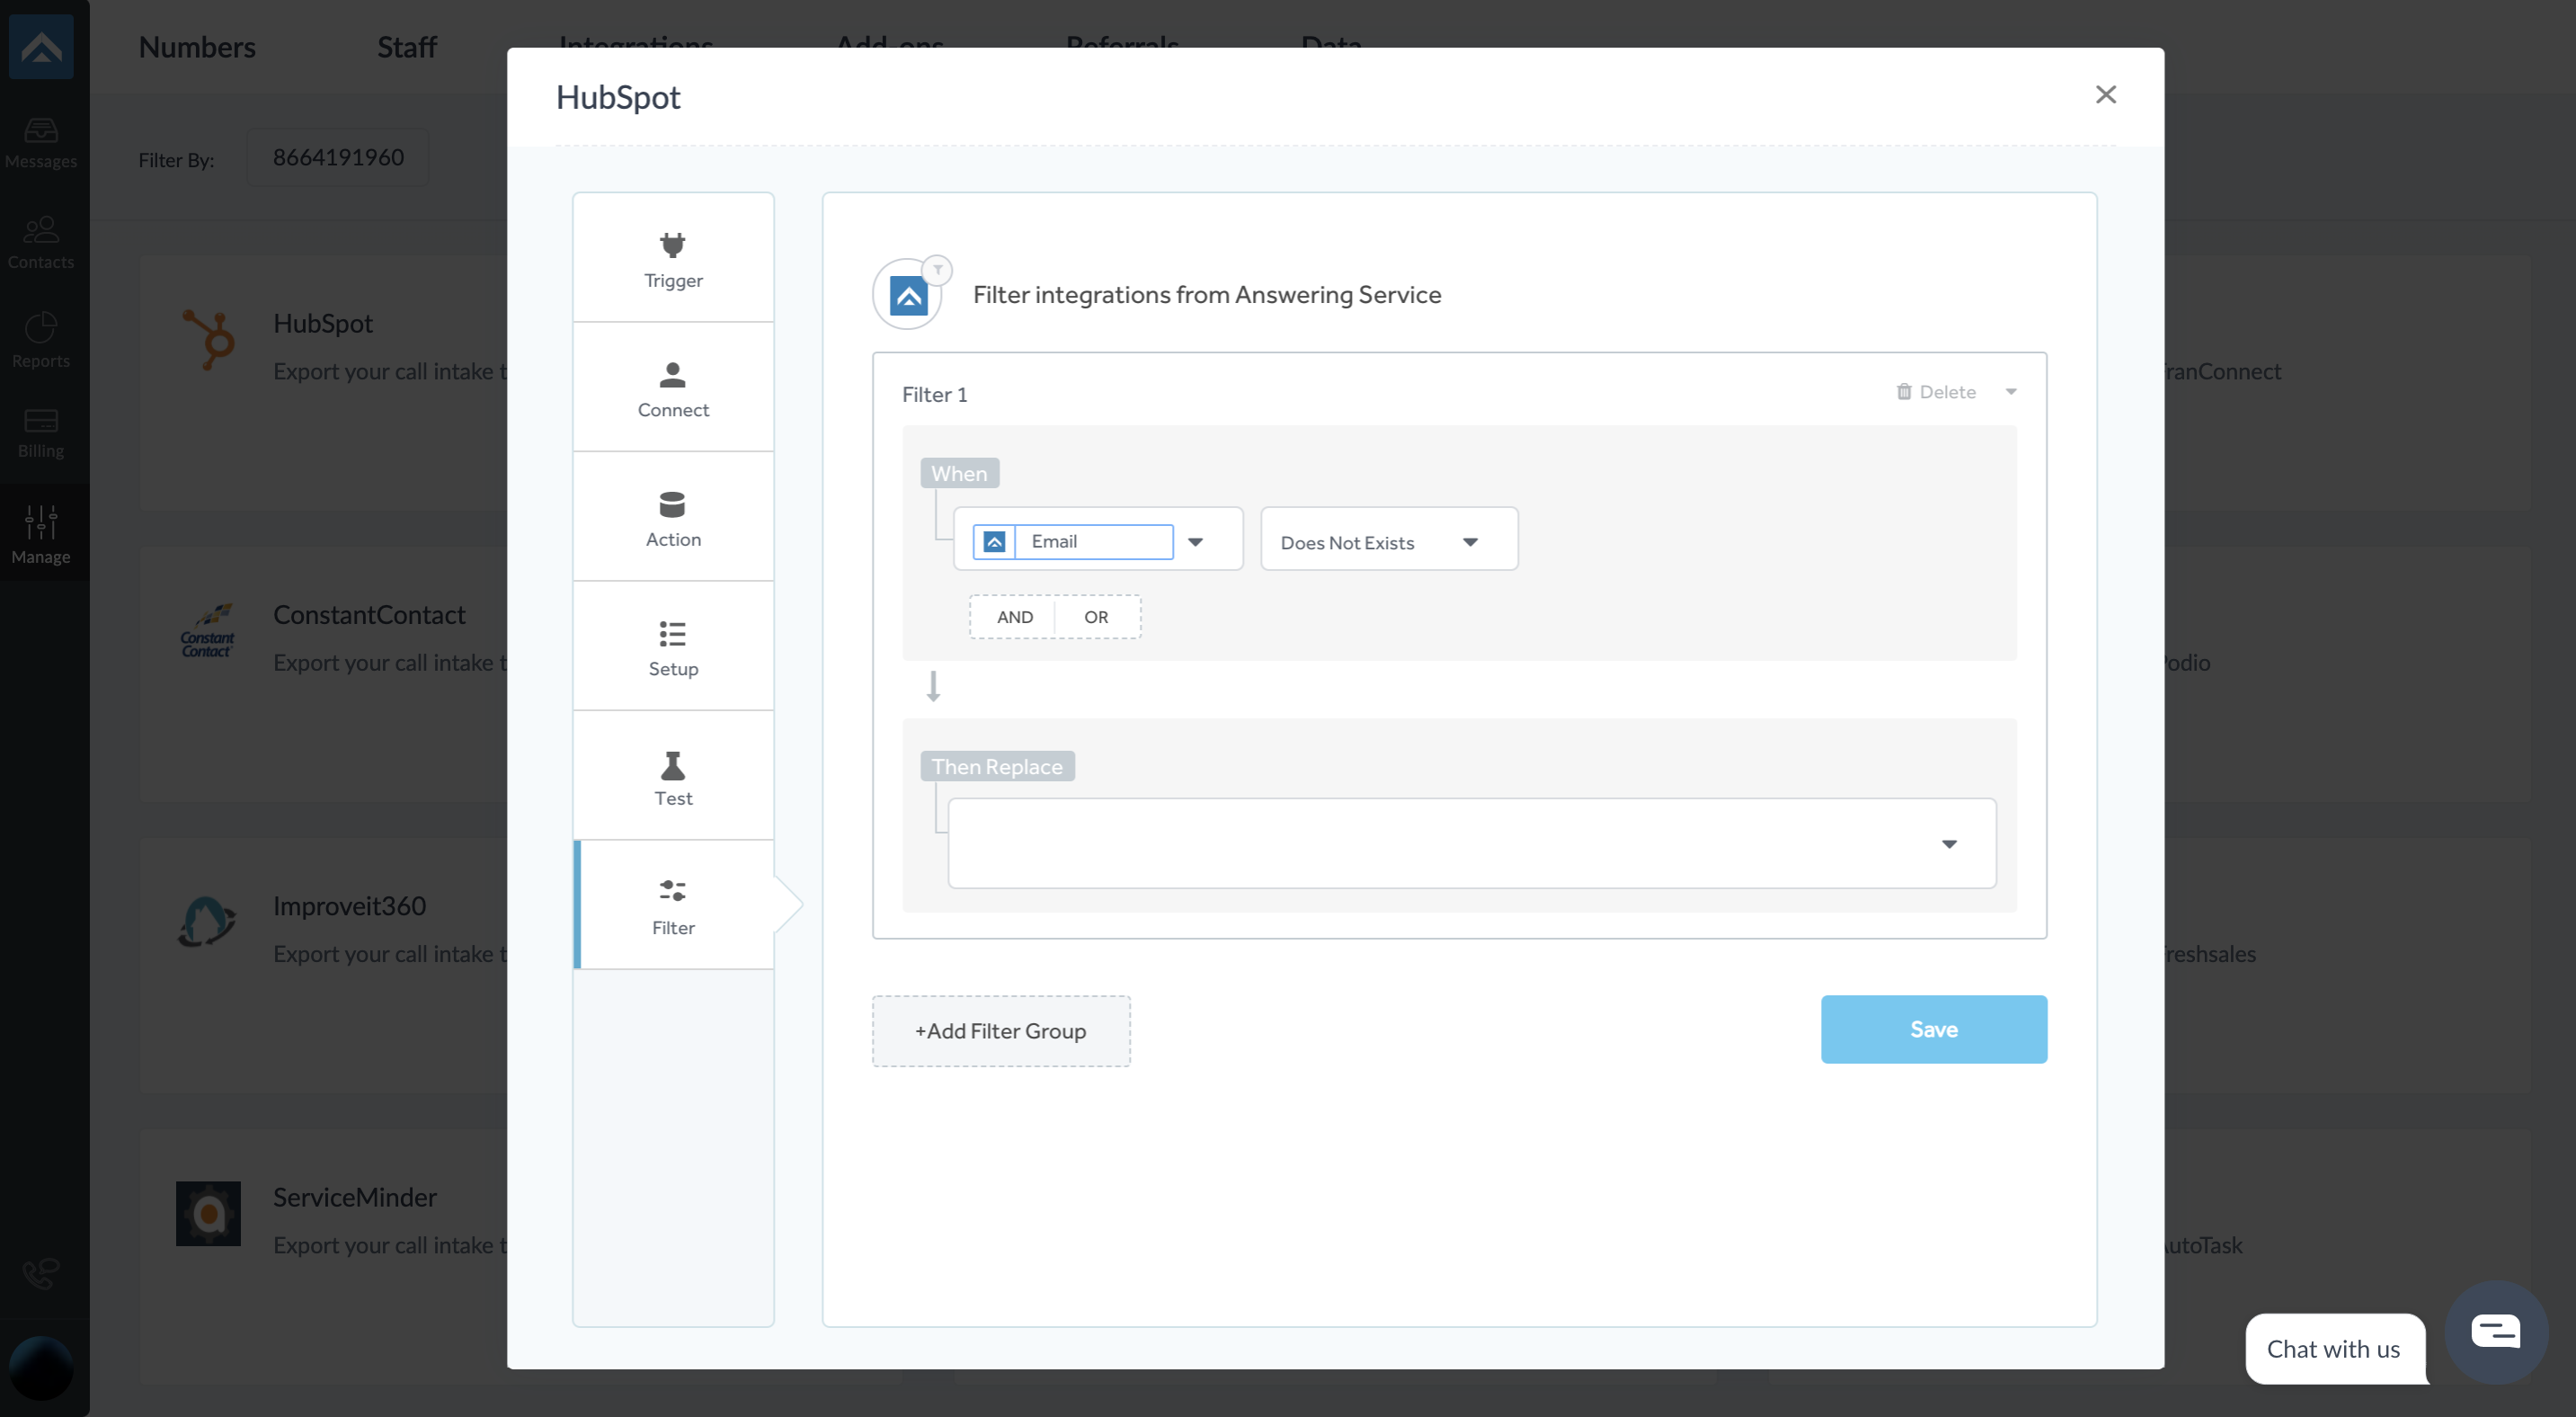Open Reports in left sidebar
This screenshot has width=2576, height=1417.
coord(41,341)
